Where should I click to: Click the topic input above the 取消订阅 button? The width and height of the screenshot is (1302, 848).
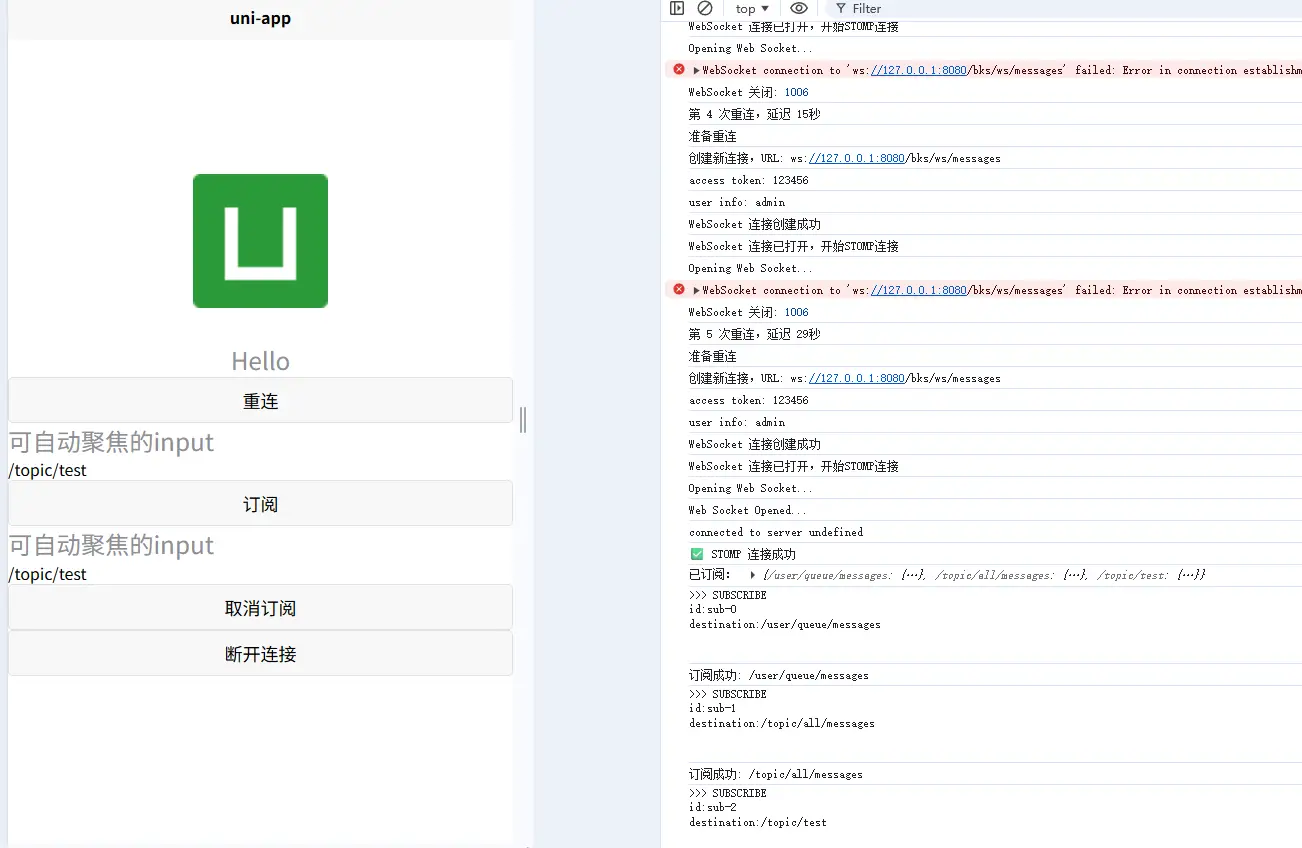tap(260, 574)
